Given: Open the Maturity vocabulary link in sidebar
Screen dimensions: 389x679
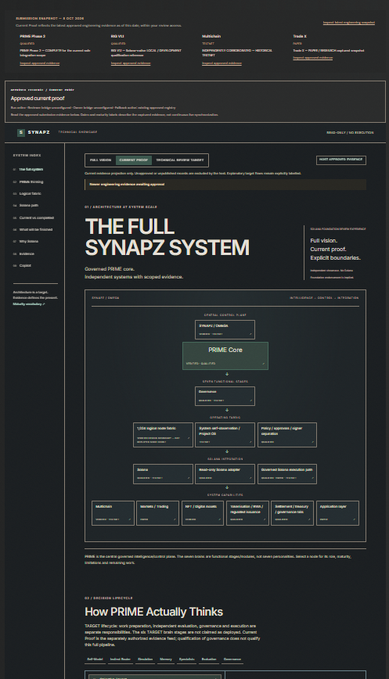Looking at the screenshot, I should [x=29, y=304].
